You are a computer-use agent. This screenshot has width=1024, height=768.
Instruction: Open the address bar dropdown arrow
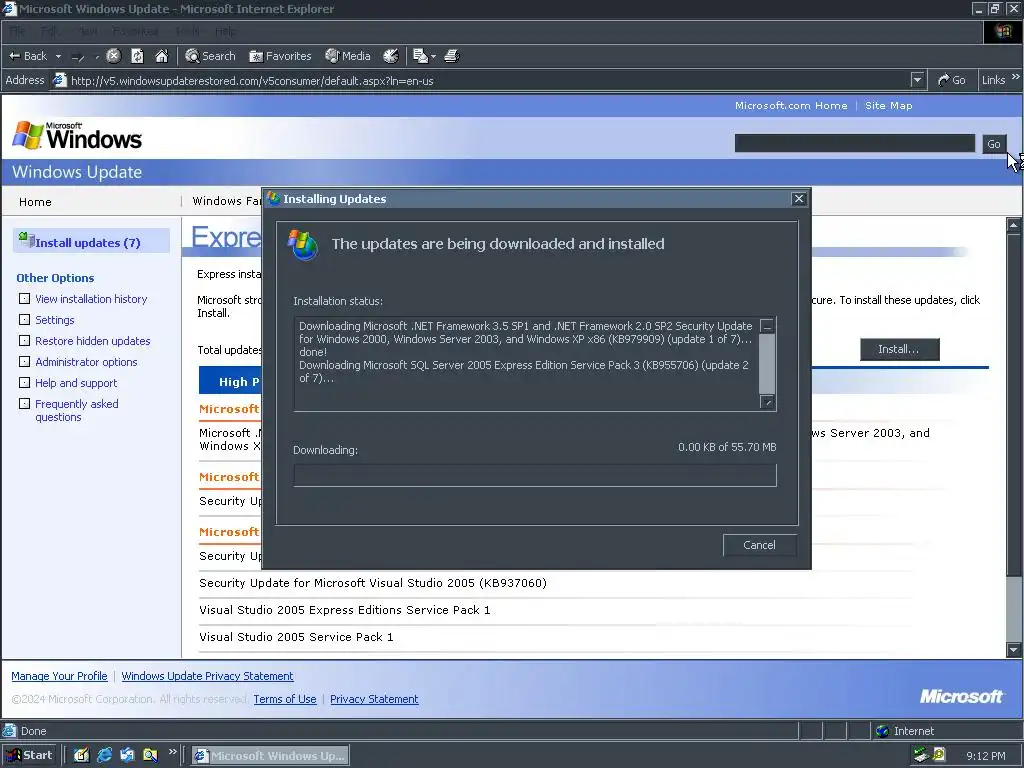tap(918, 80)
